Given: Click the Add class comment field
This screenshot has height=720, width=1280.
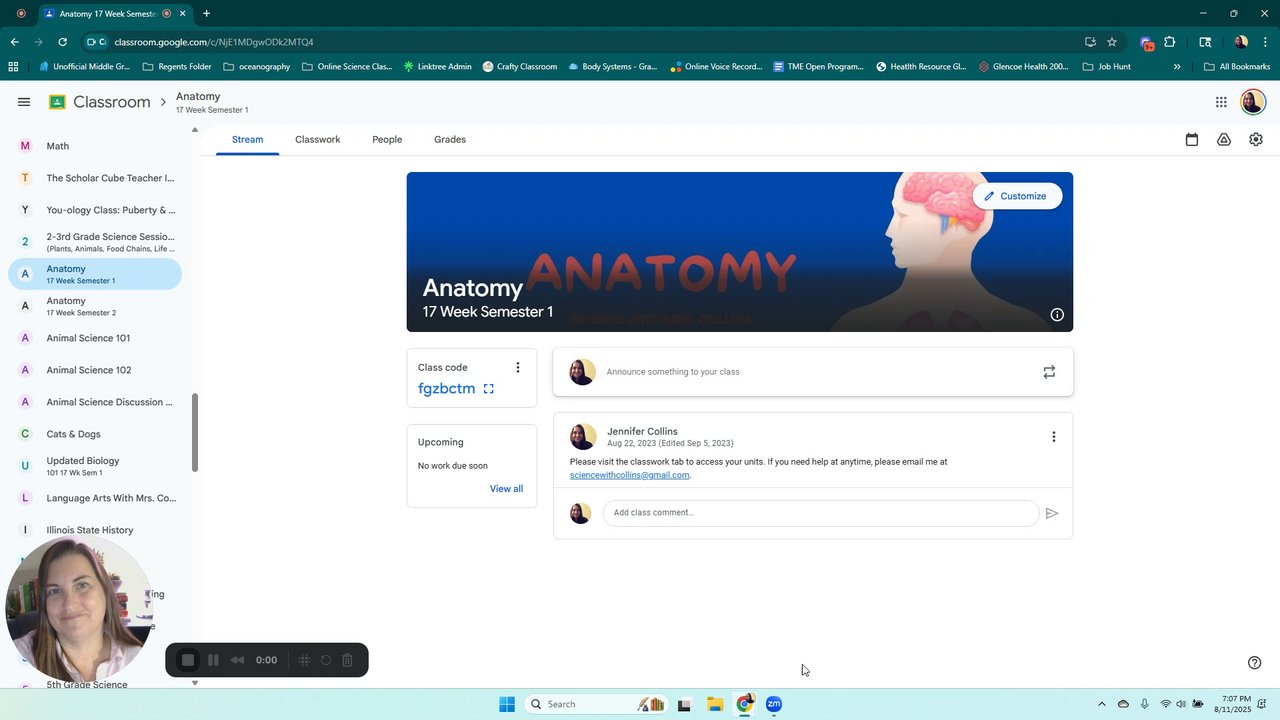Looking at the screenshot, I should (x=821, y=513).
